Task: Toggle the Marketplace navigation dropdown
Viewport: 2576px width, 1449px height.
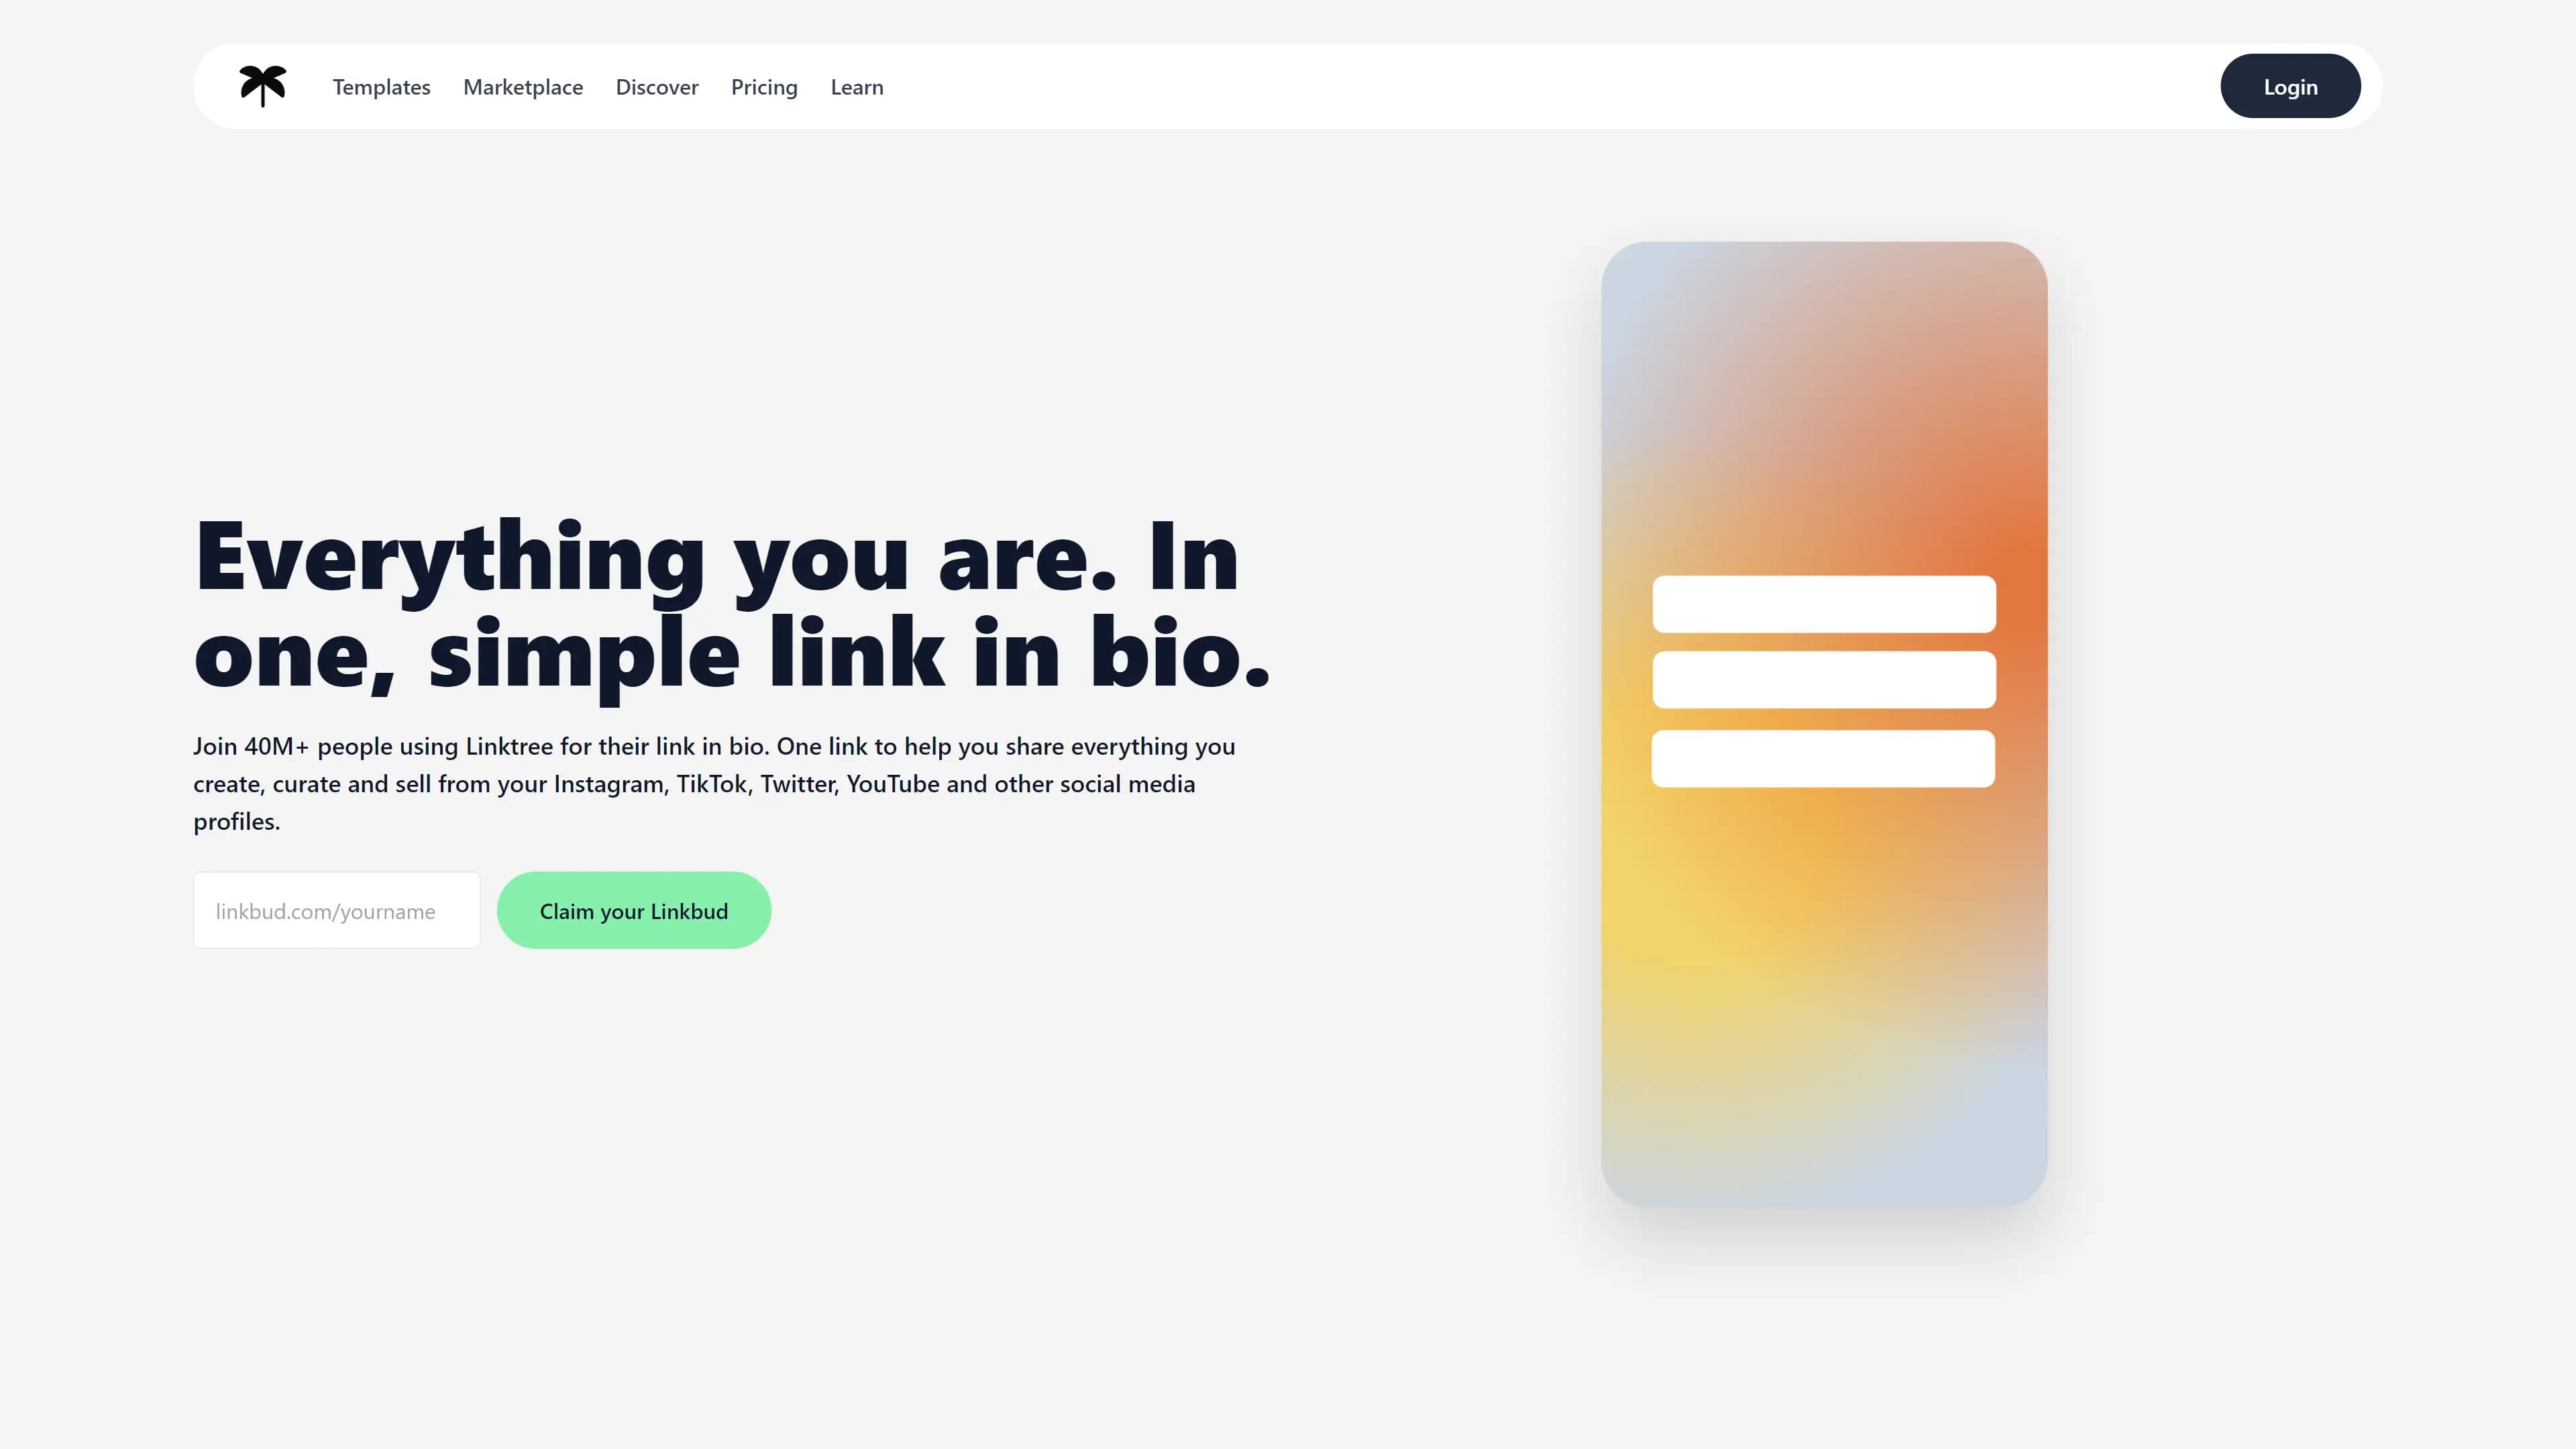Action: coord(522,85)
